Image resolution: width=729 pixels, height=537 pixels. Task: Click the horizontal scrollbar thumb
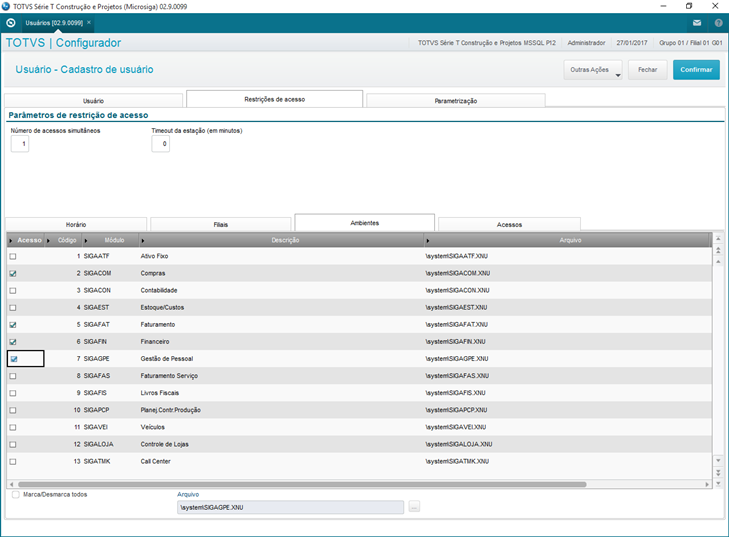(301, 484)
